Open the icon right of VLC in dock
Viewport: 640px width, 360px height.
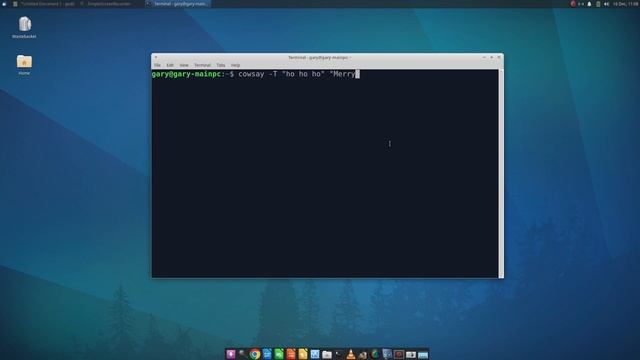point(363,354)
